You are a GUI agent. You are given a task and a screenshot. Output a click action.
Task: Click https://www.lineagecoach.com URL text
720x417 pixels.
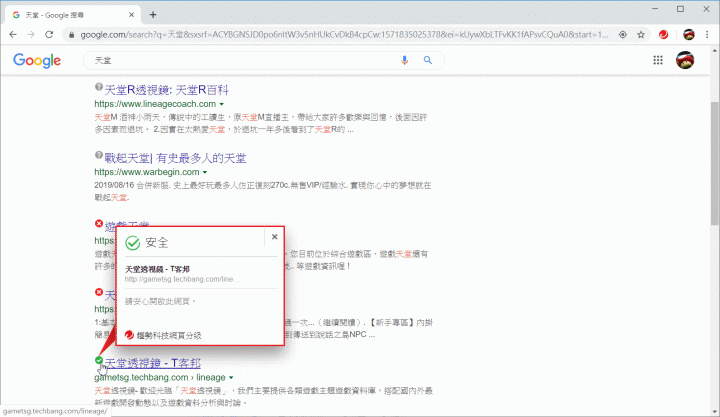(155, 104)
